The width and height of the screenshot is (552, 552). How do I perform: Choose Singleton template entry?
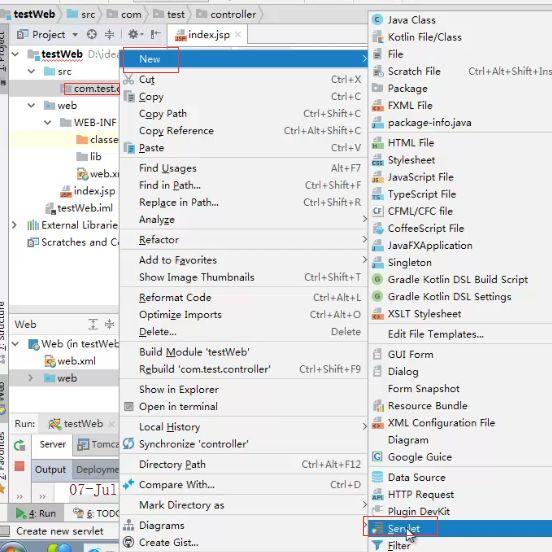point(460,263)
